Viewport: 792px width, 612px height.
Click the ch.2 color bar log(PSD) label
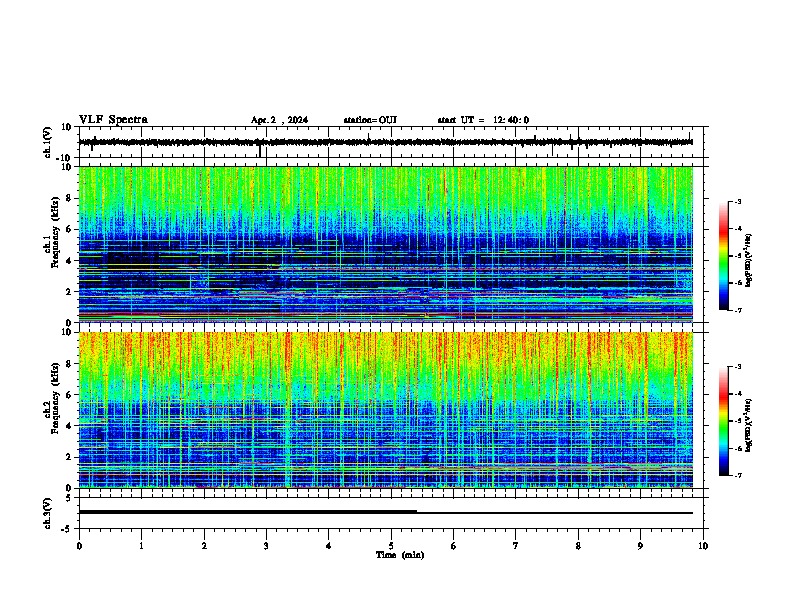749,425
